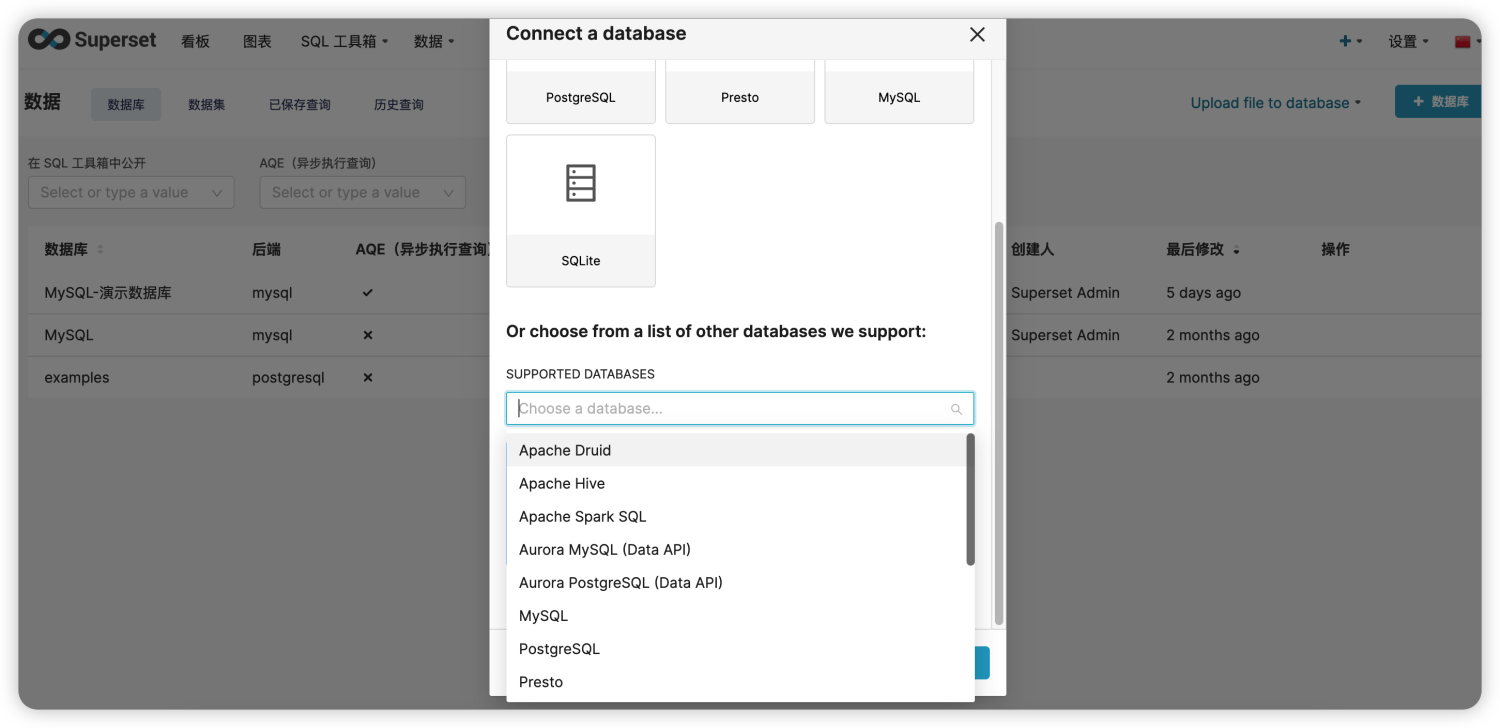
Task: Switch to the 已保存查询 tab
Action: tap(300, 104)
